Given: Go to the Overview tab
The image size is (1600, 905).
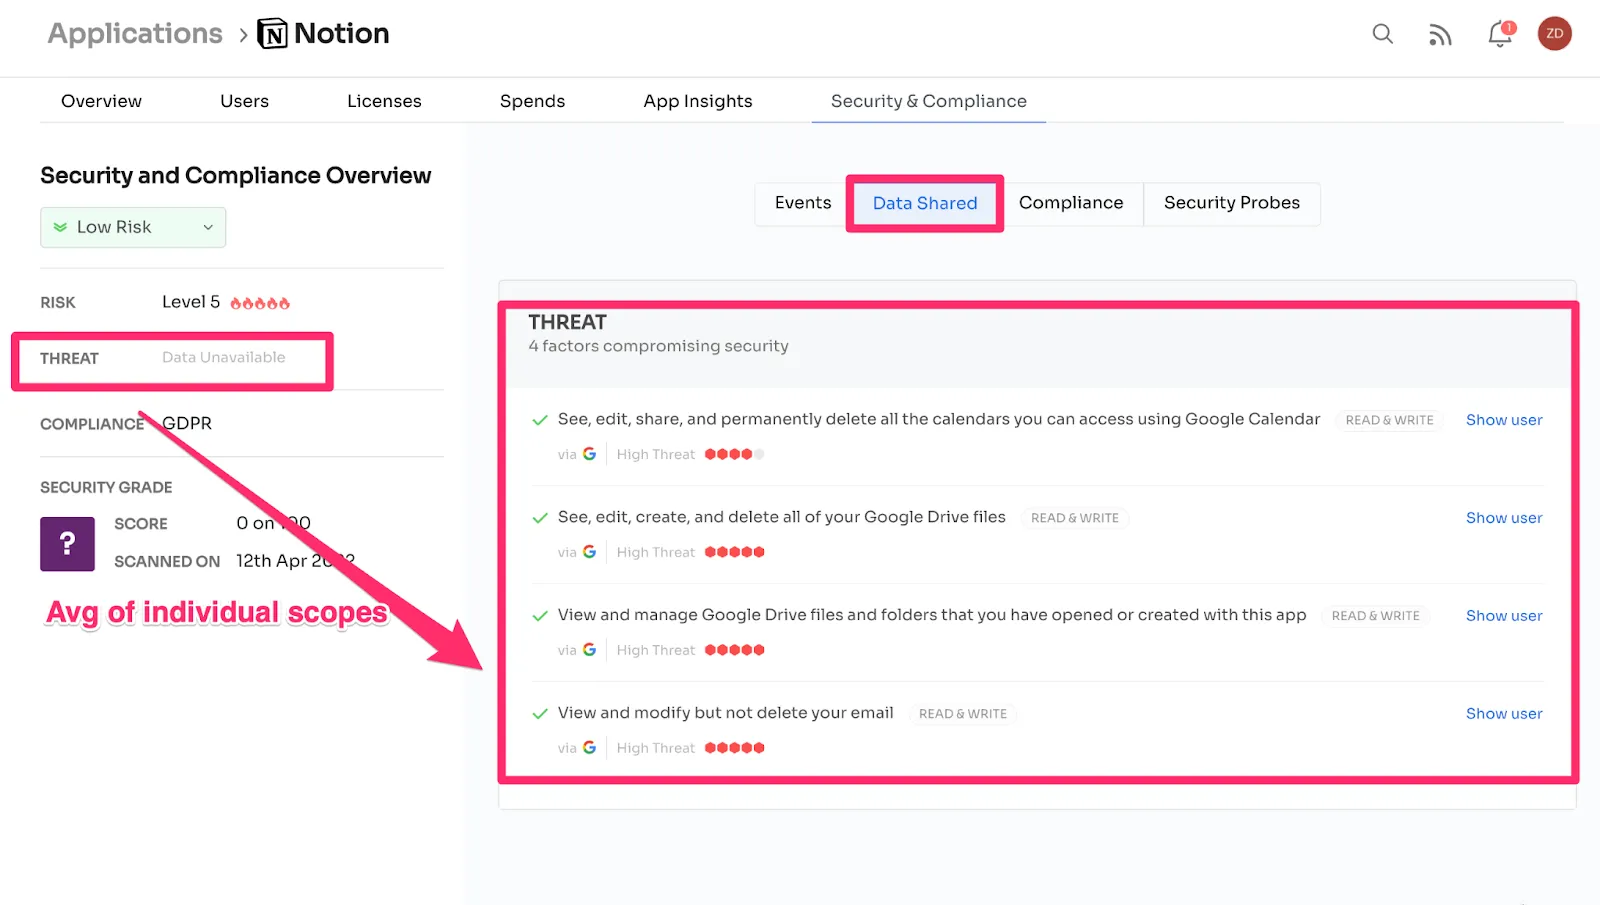Looking at the screenshot, I should click(101, 101).
